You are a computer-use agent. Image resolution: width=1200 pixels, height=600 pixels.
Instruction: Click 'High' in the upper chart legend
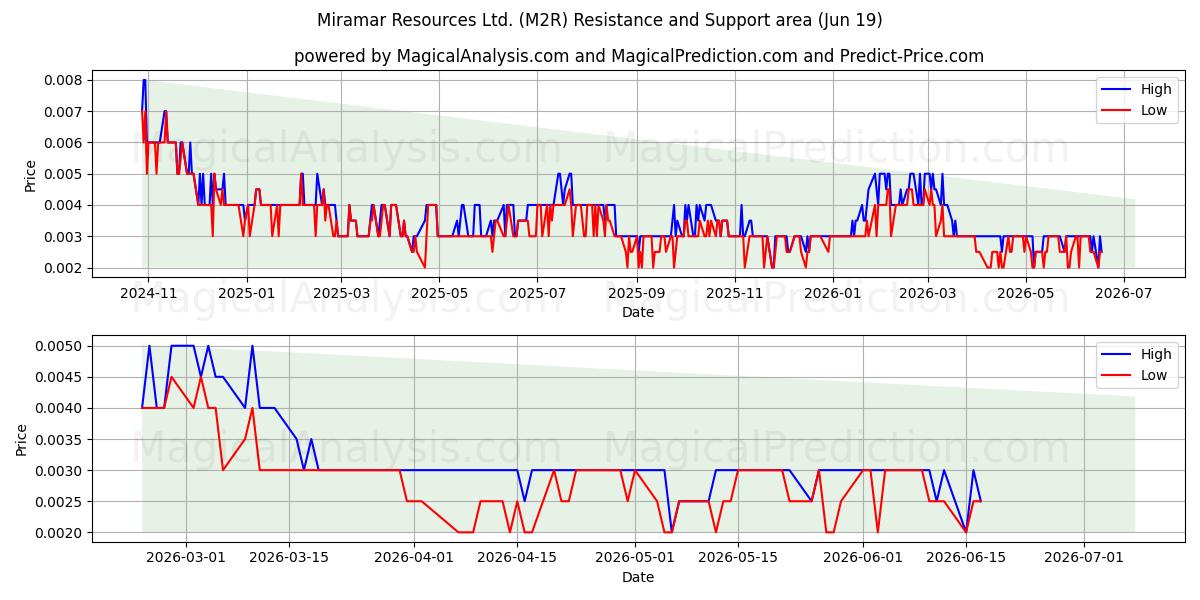[1156, 89]
